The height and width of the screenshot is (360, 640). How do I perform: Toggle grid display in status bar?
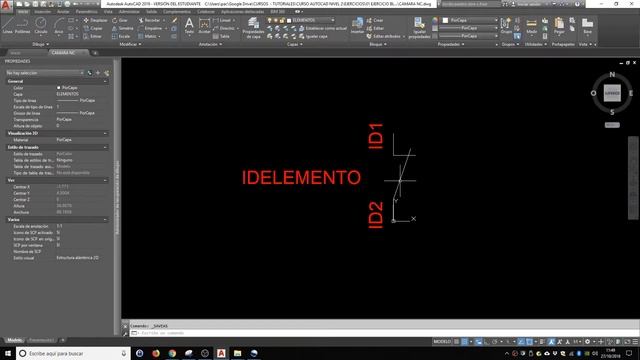[x=456, y=342]
